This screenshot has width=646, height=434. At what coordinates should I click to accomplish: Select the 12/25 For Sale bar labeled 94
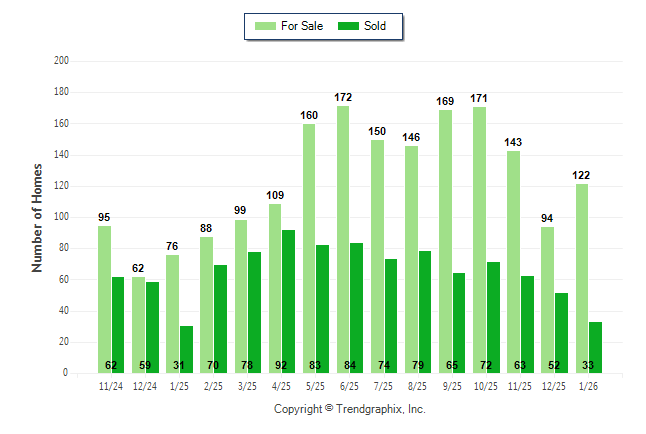click(547, 300)
